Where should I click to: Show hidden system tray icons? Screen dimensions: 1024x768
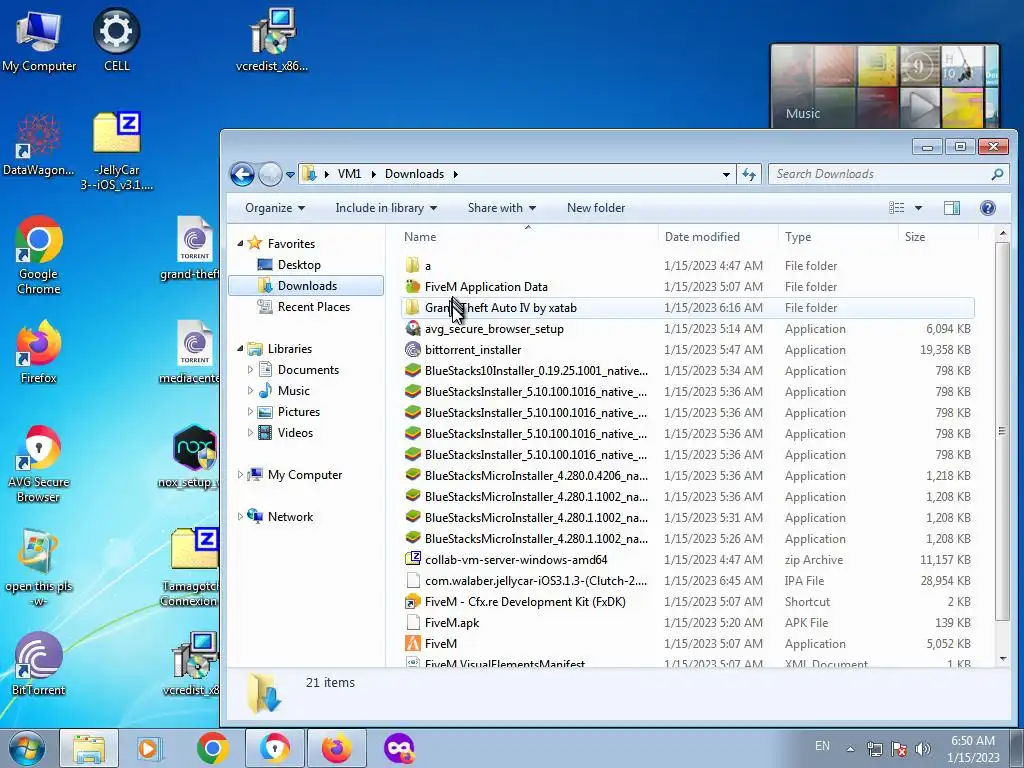(x=850, y=749)
